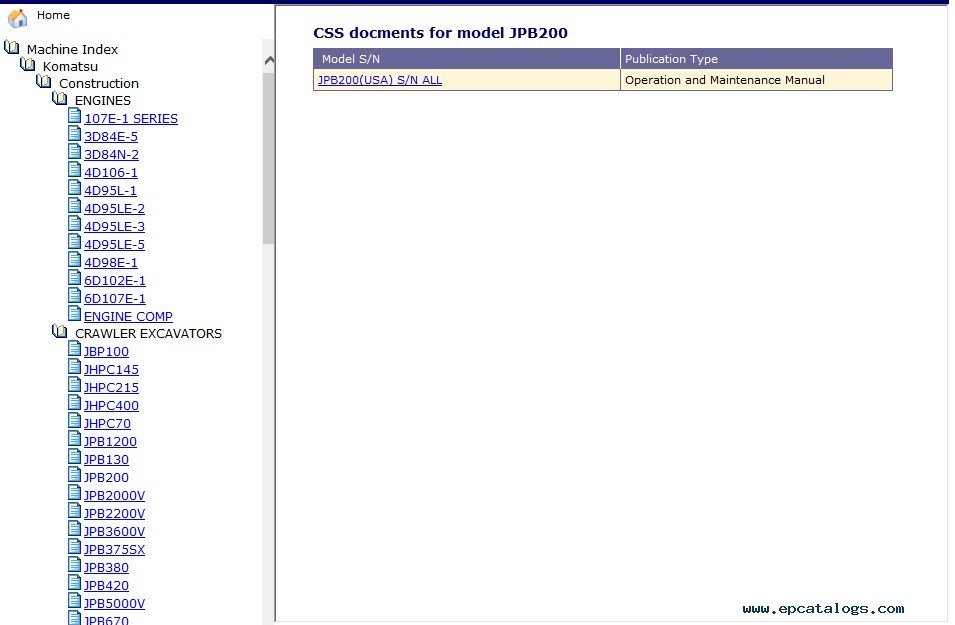Open the JPB420 model link
This screenshot has height=625, width=955.
107,585
